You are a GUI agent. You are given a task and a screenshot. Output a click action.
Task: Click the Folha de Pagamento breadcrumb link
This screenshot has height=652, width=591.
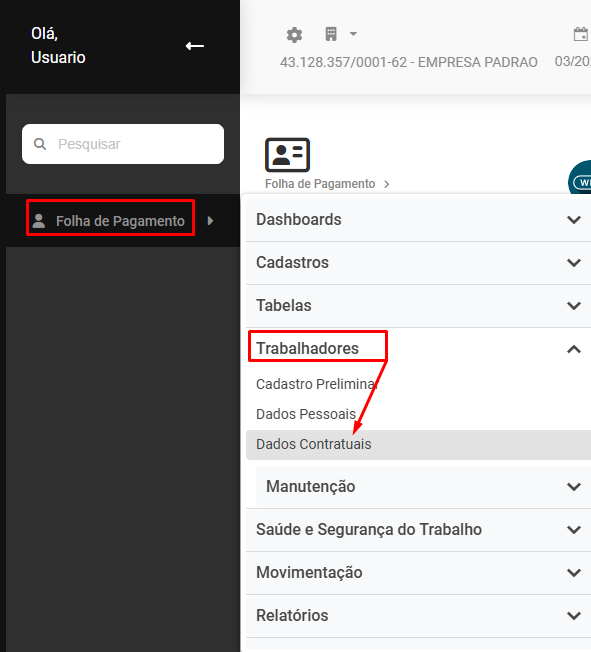point(320,184)
